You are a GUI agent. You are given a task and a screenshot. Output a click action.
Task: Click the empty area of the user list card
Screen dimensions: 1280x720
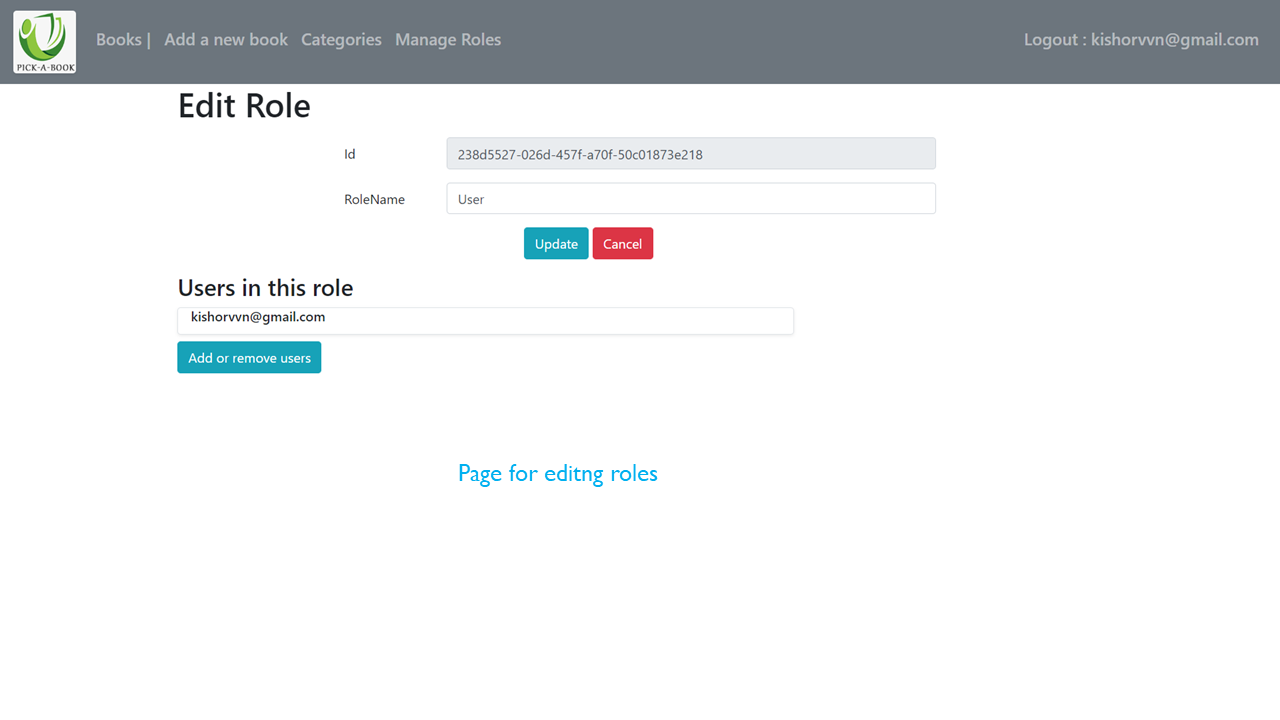(x=560, y=320)
